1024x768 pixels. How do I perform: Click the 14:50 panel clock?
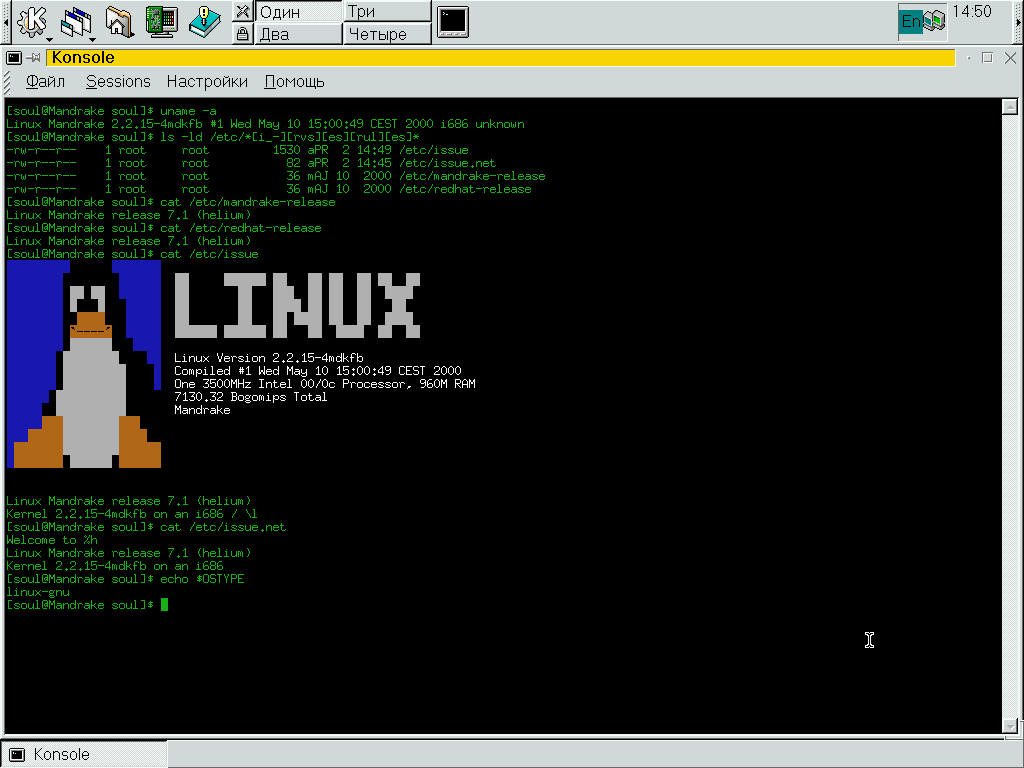972,12
